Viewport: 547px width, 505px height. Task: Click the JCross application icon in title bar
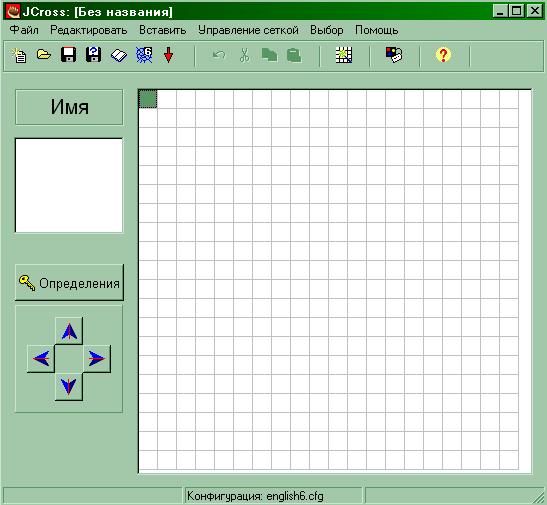(13, 12)
